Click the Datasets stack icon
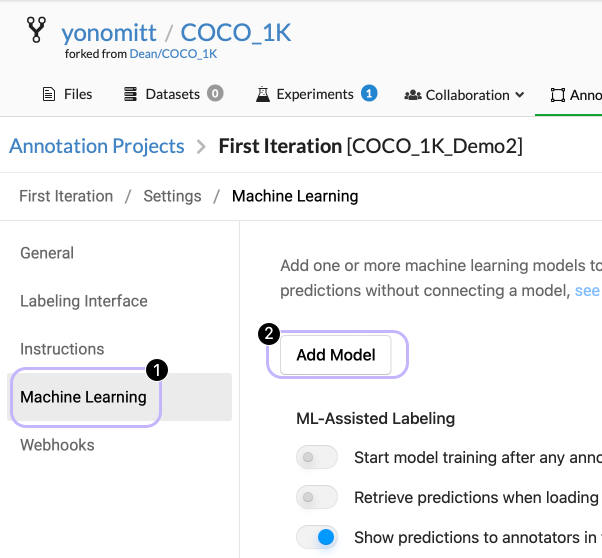This screenshot has height=558, width=602. tap(130, 95)
